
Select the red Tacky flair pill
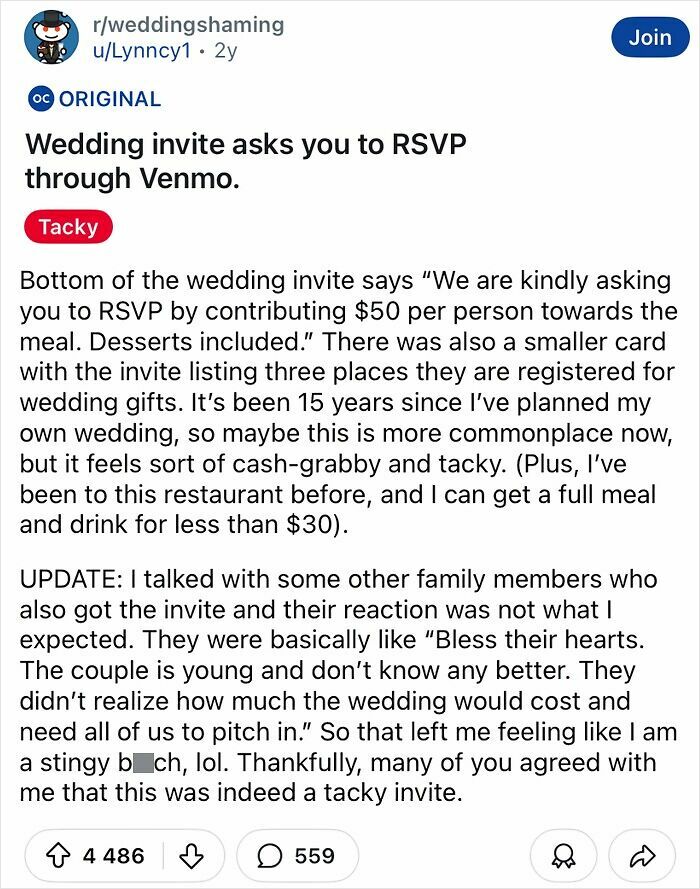pos(67,226)
